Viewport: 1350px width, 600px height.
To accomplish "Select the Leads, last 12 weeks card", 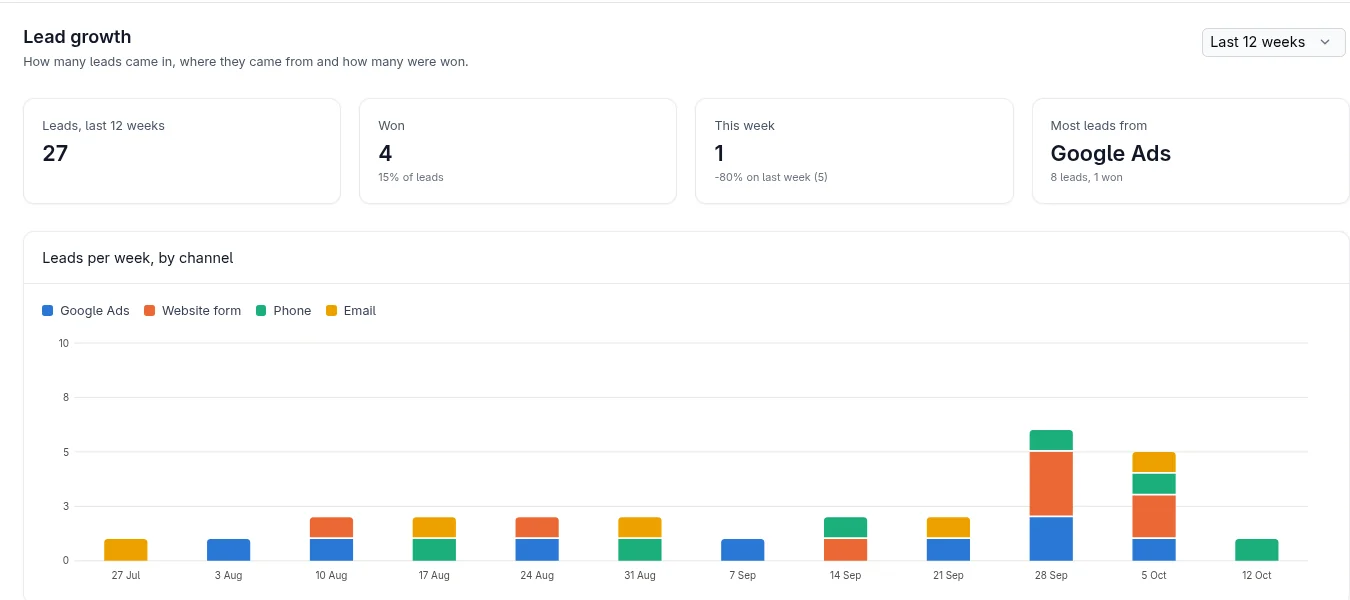I will point(182,151).
